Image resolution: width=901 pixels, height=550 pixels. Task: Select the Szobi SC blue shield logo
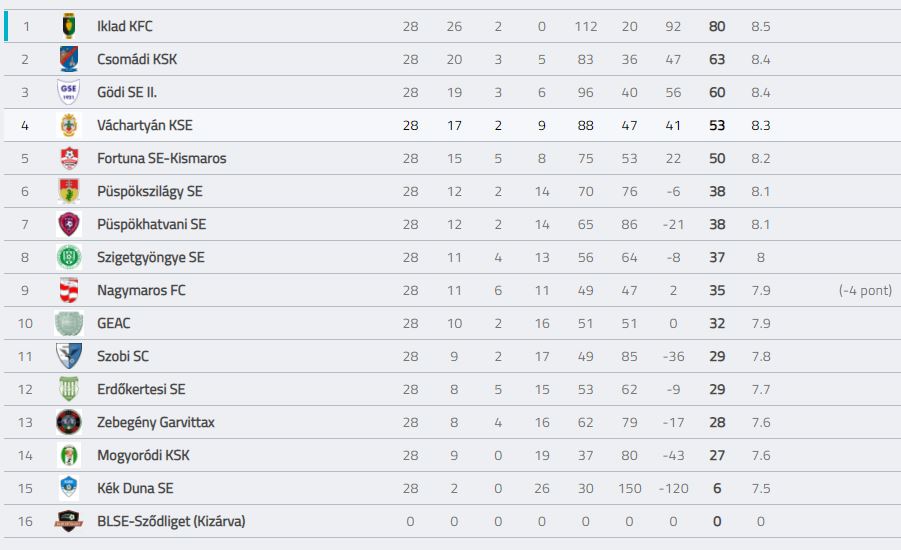click(69, 356)
